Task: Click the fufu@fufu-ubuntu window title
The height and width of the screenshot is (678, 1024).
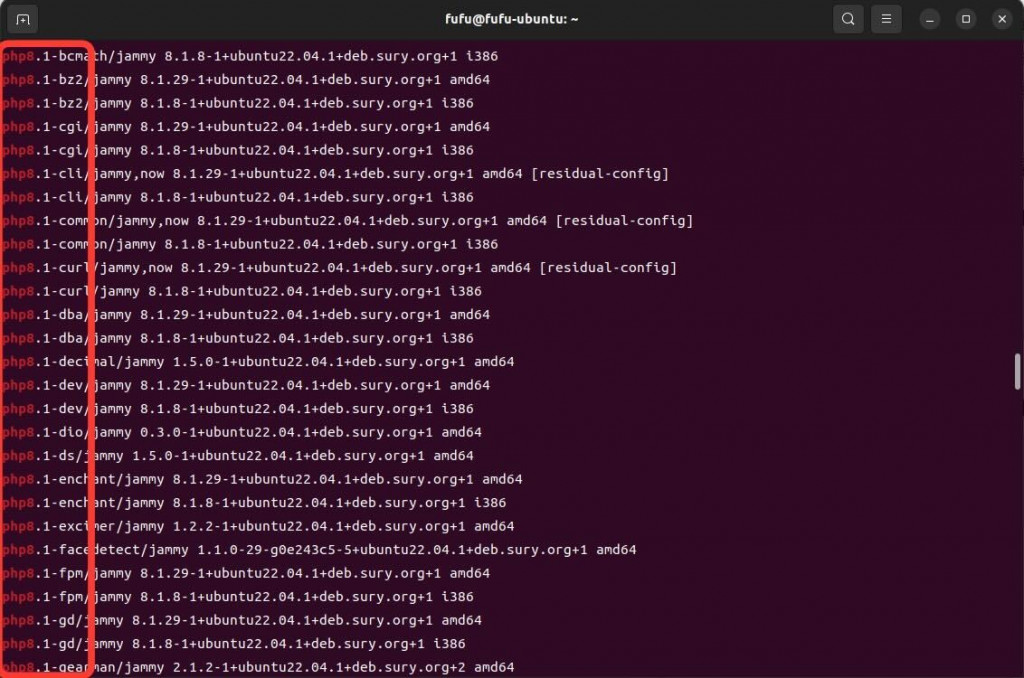Action: (511, 19)
